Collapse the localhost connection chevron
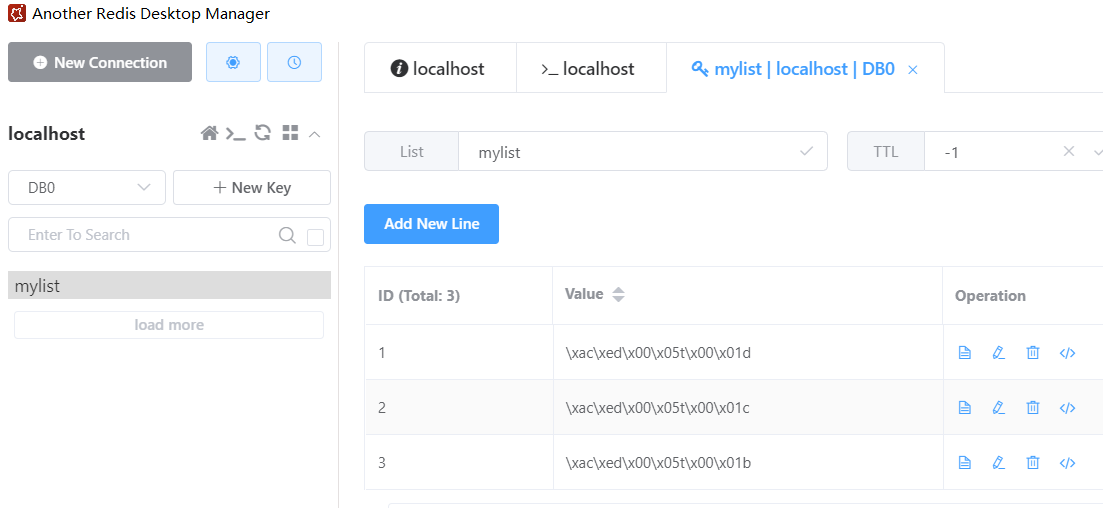The image size is (1103, 508). tap(314, 134)
